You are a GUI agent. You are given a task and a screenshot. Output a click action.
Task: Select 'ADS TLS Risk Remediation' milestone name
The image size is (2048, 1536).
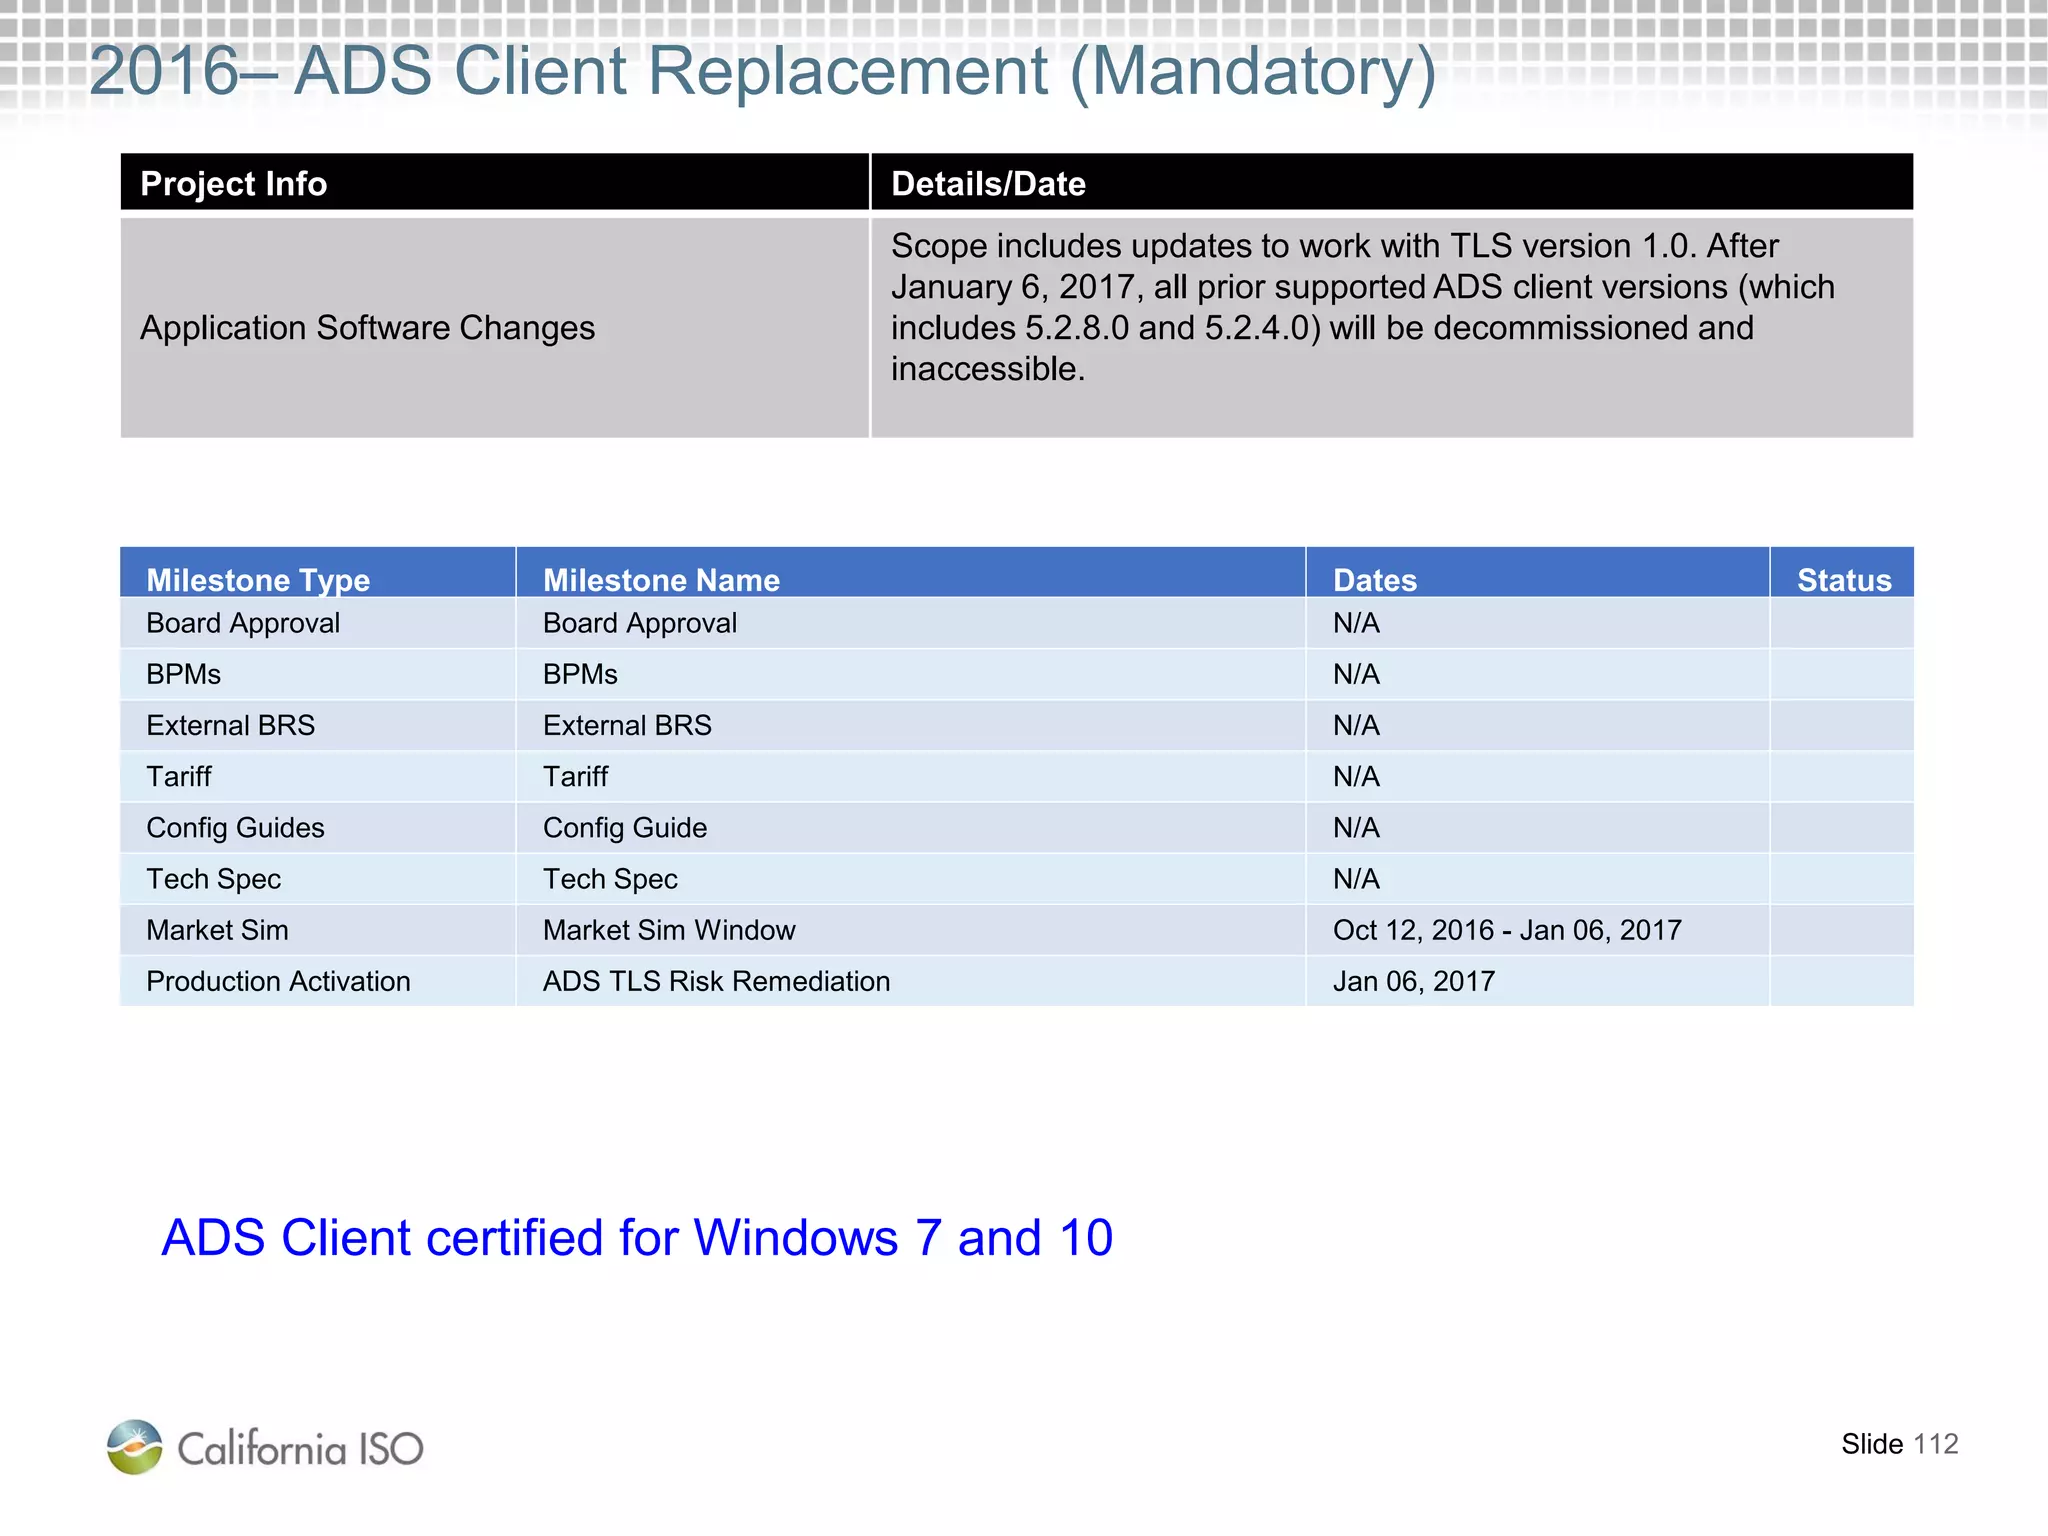click(x=716, y=982)
